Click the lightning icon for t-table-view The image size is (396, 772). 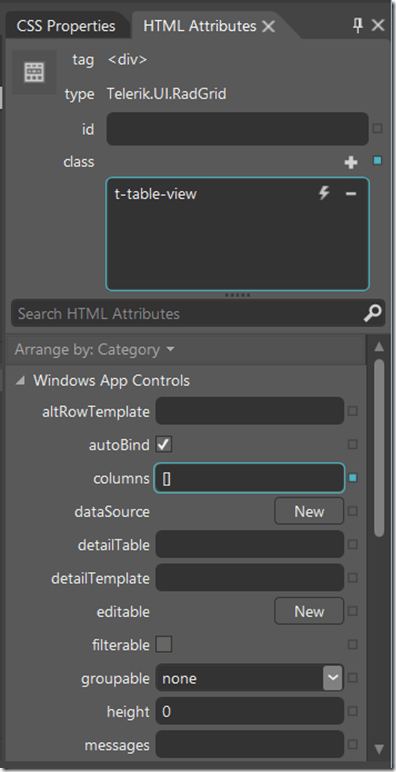(x=324, y=193)
